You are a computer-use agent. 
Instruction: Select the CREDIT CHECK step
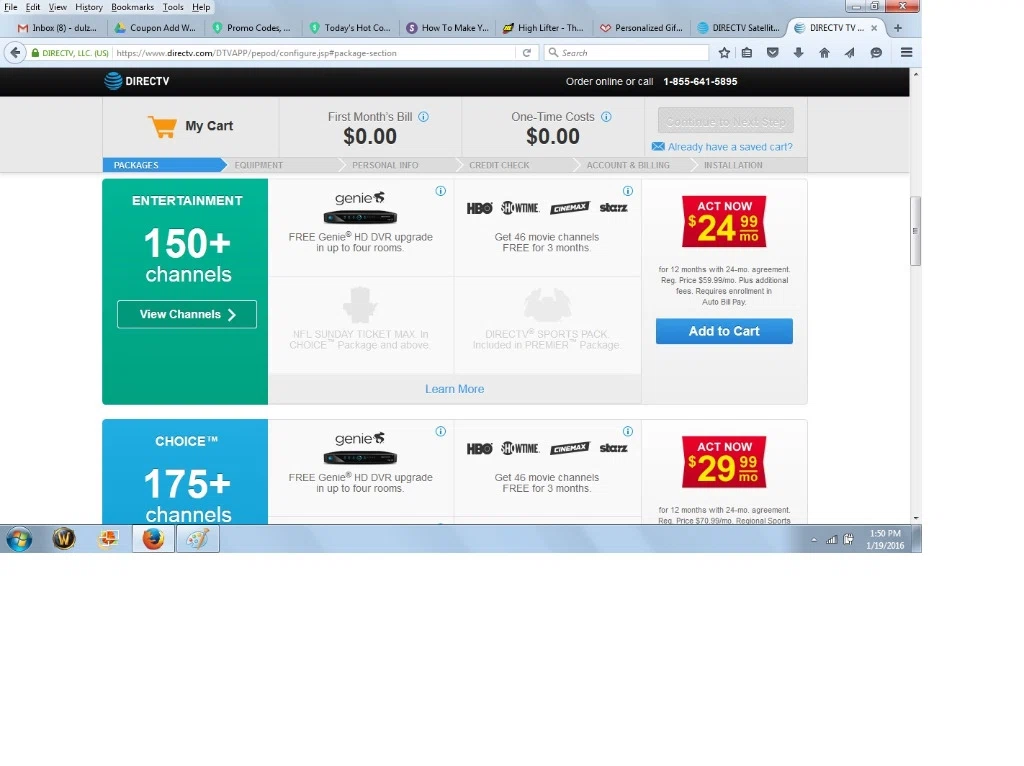point(499,165)
